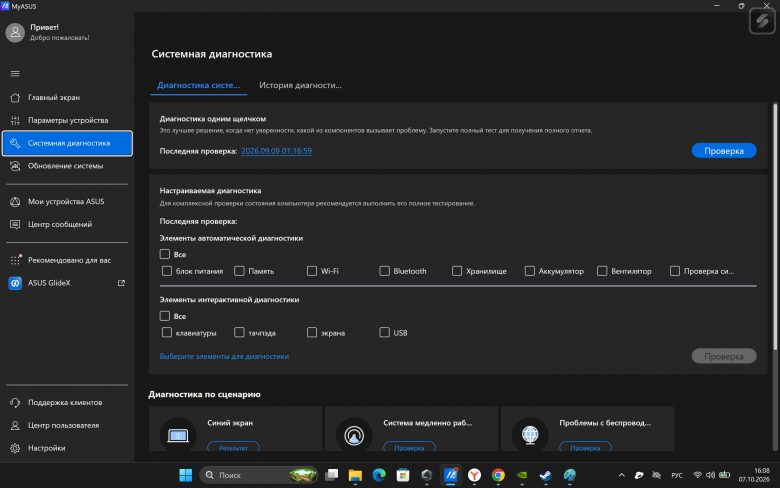Click the ASUS GlideX app icon

(x=15, y=283)
